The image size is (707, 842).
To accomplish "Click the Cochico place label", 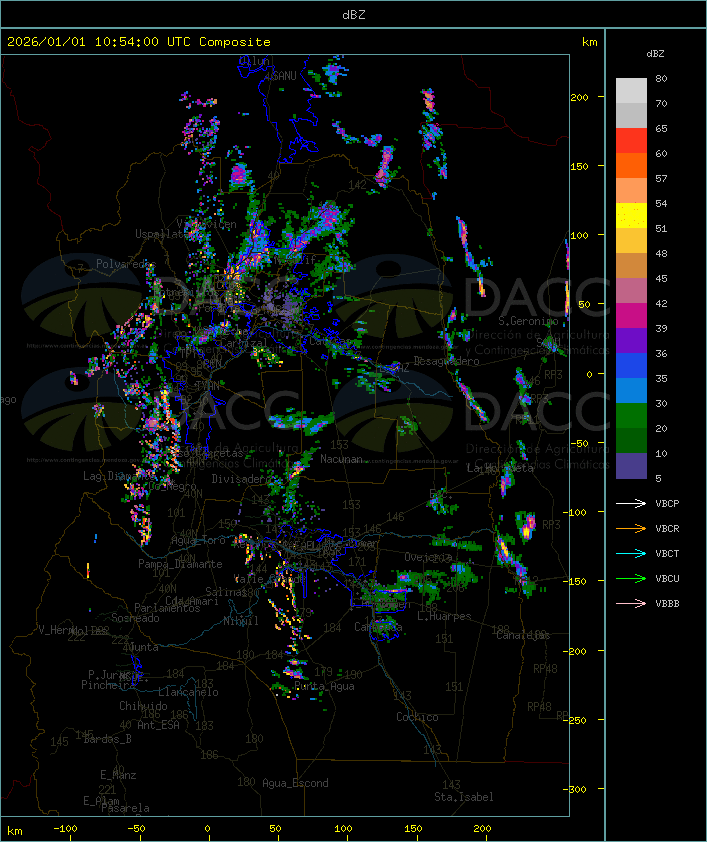I will tap(417, 717).
